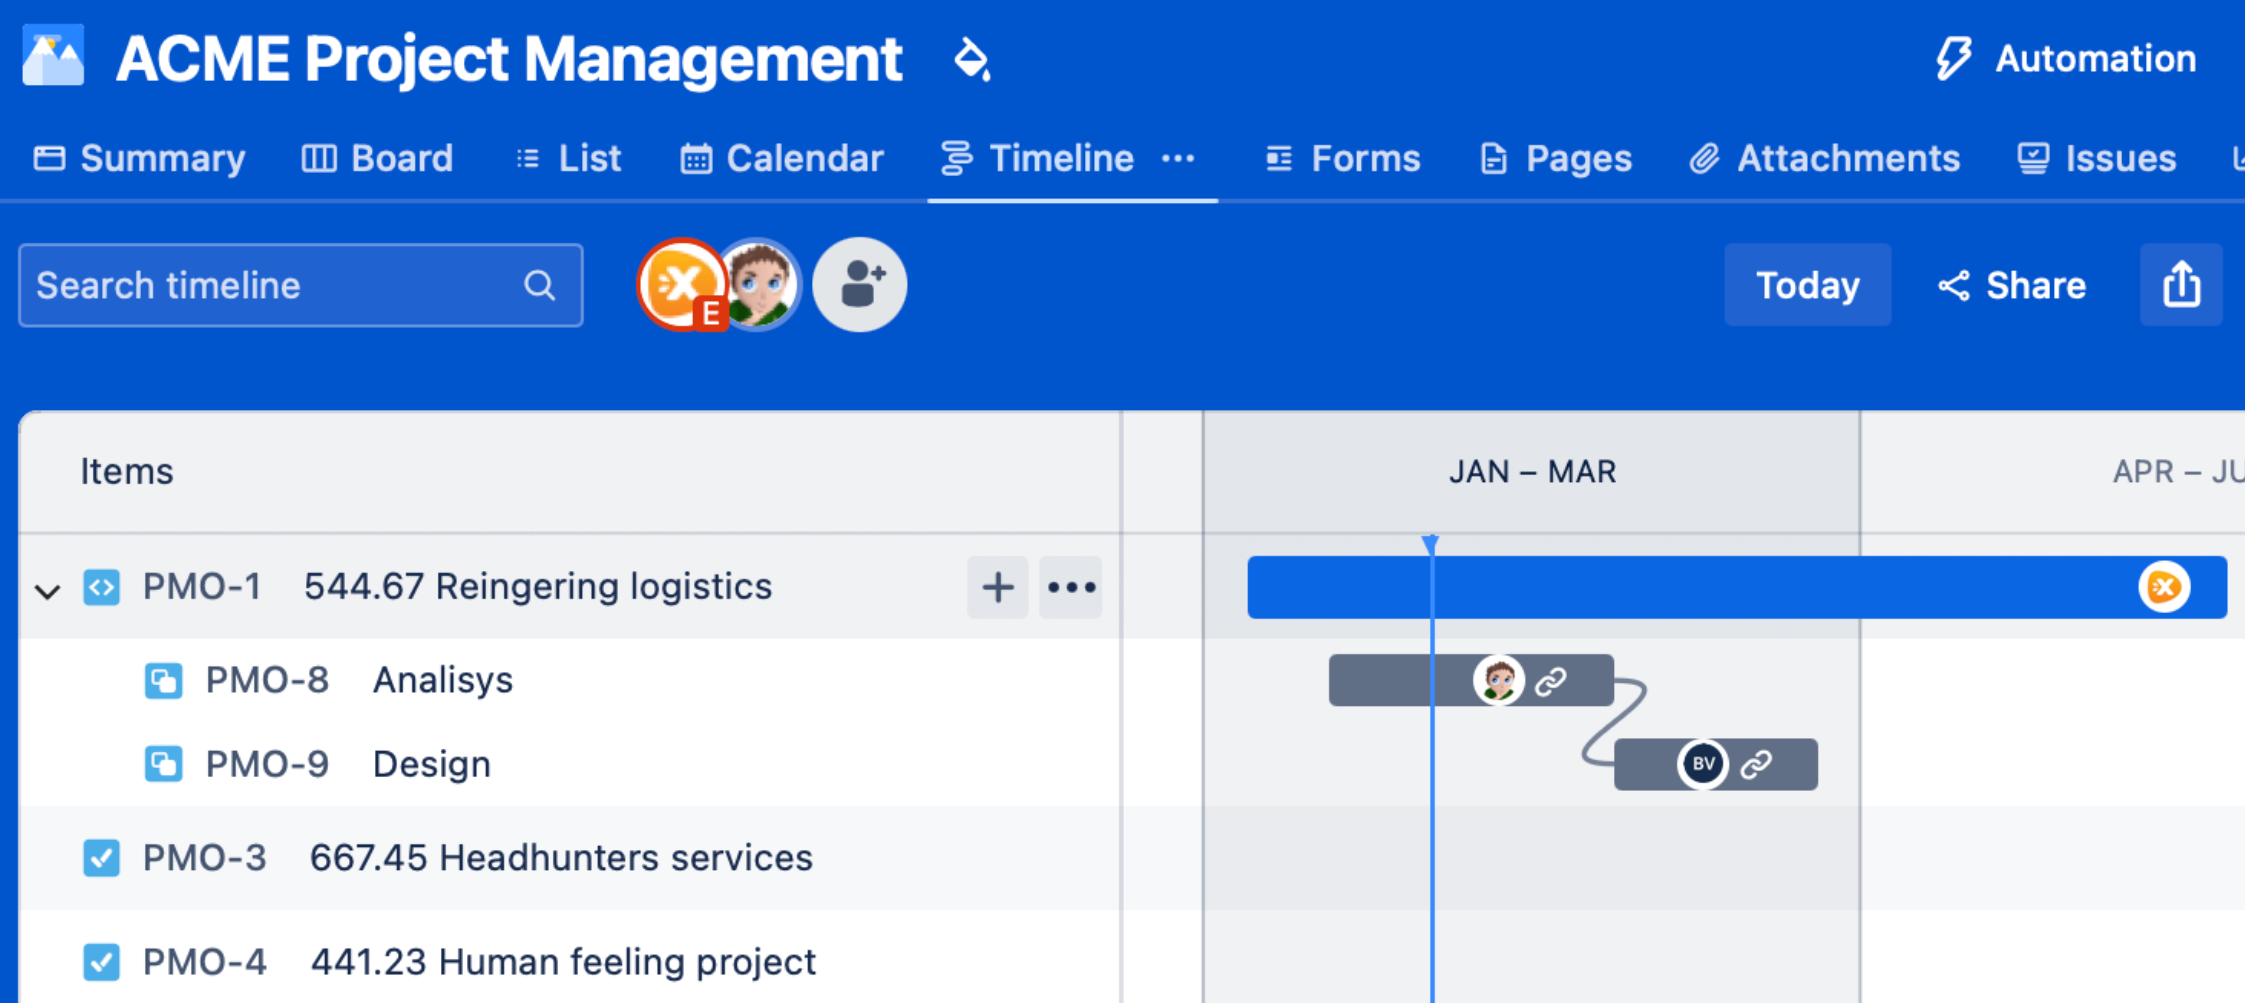The width and height of the screenshot is (2245, 1003).
Task: Open the Pages tab
Action: [x=1556, y=158]
